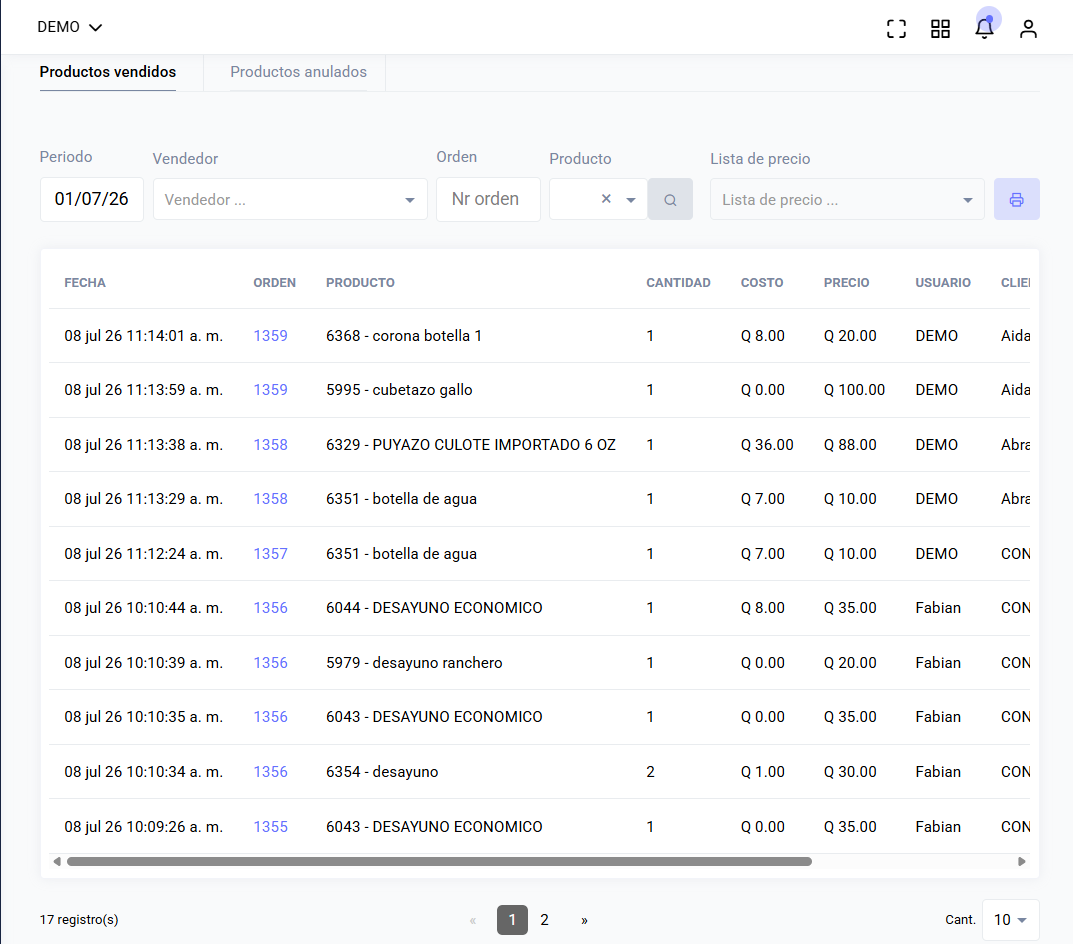Open the Vendedor dropdown
The height and width of the screenshot is (944, 1073).
pos(290,199)
